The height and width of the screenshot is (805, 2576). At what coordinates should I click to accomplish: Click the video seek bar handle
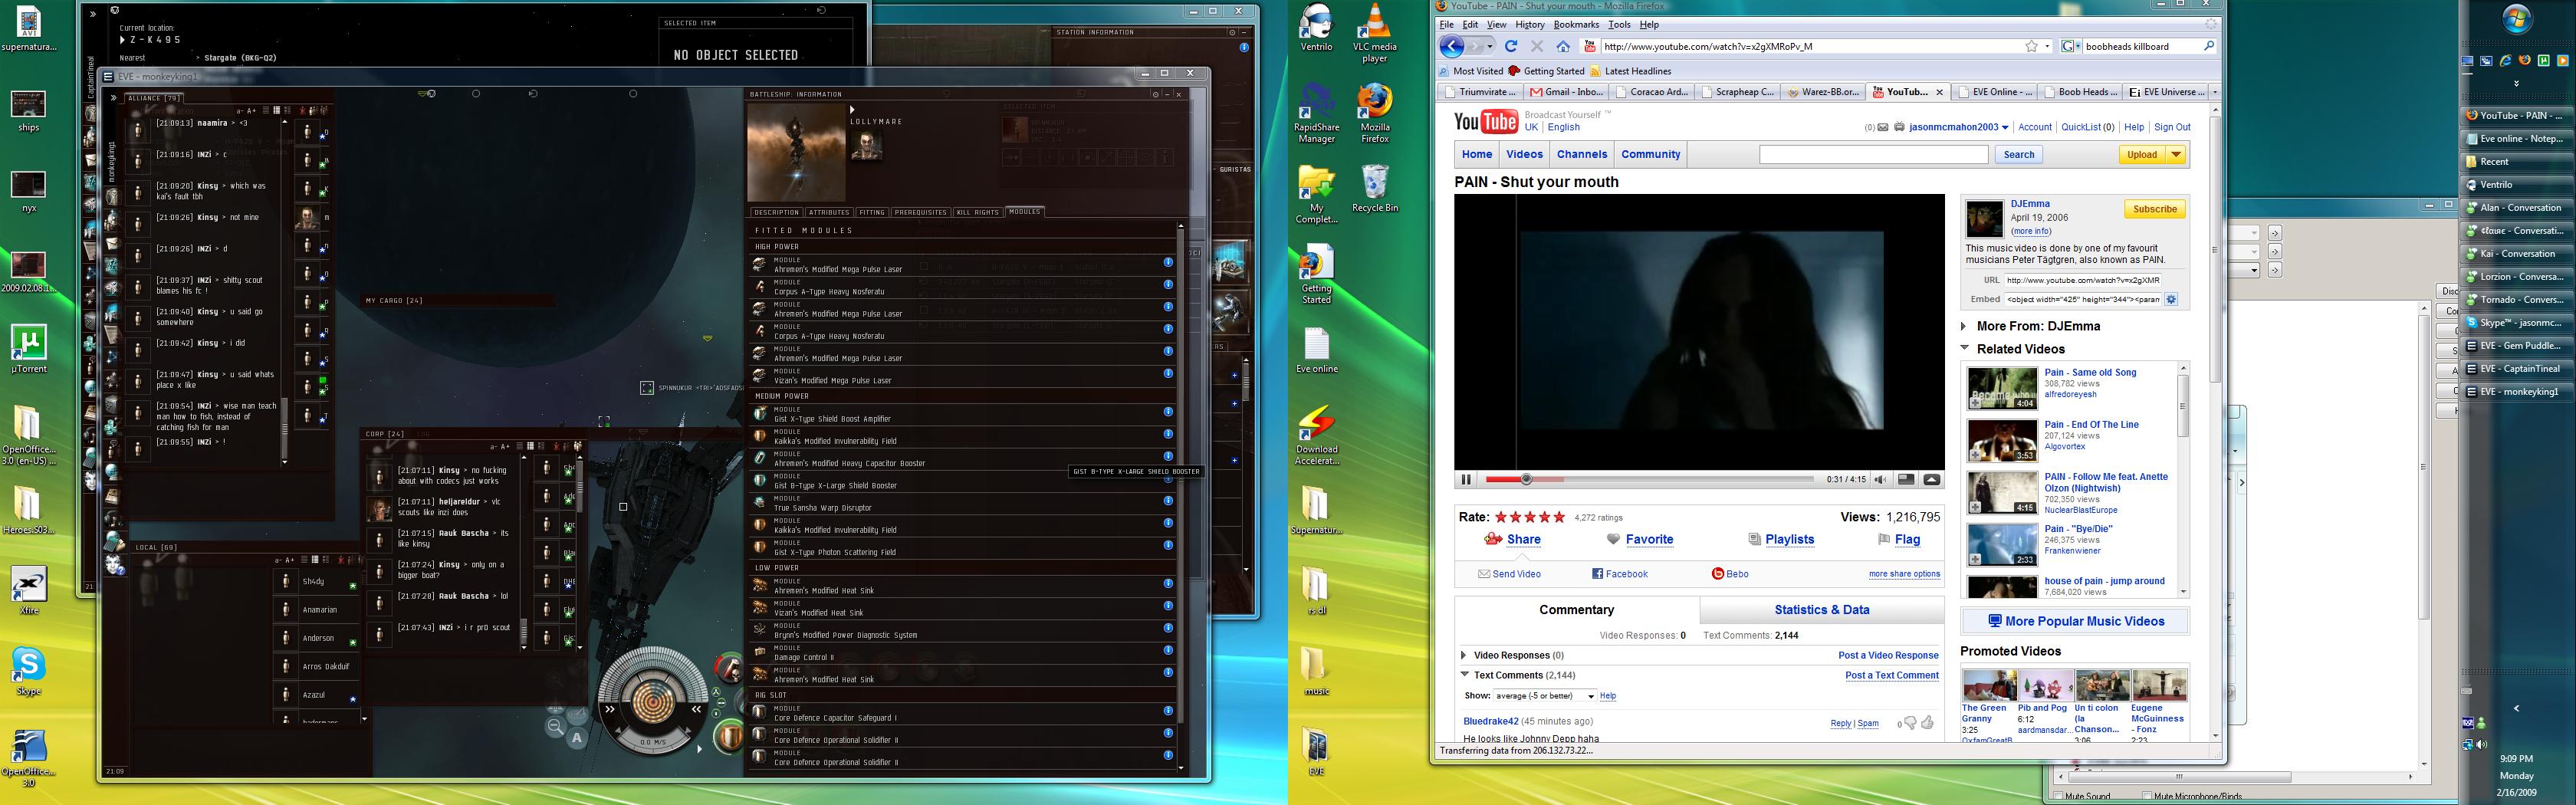pos(1526,480)
